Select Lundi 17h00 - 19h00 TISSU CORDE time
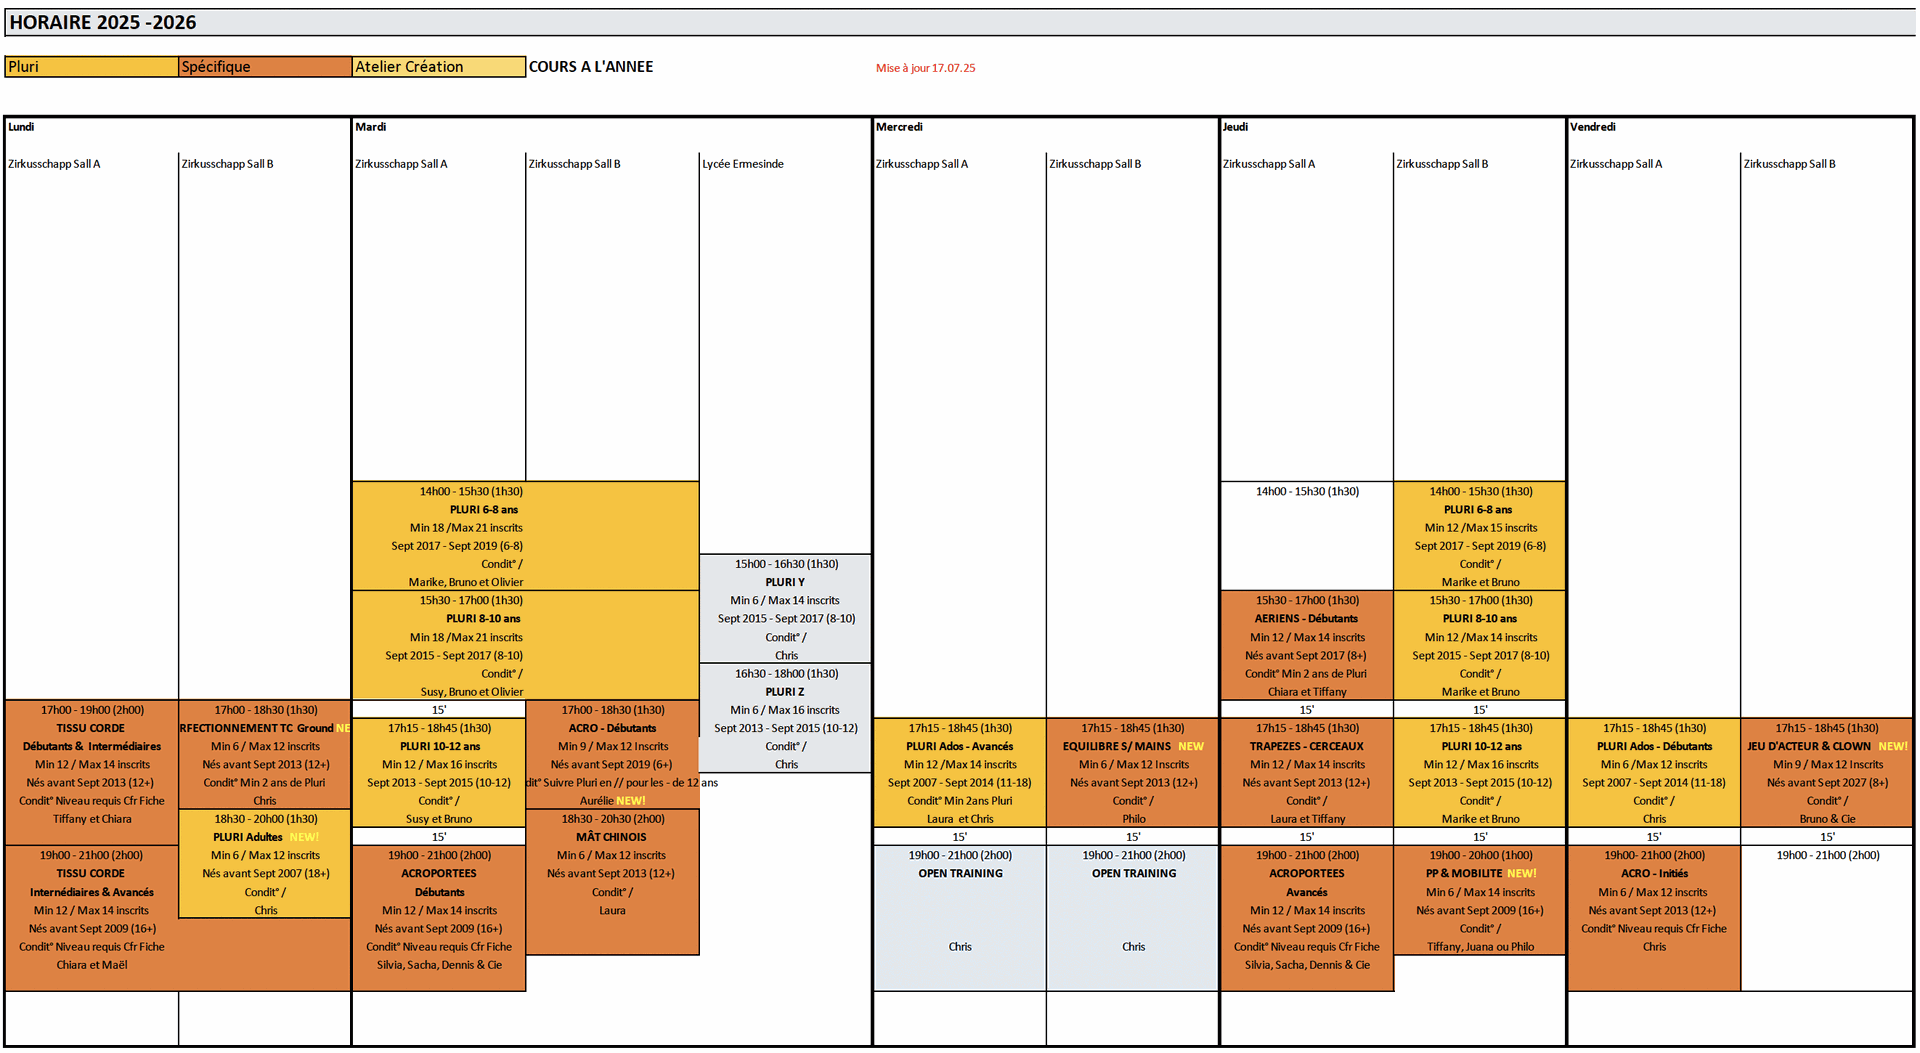 [x=92, y=710]
